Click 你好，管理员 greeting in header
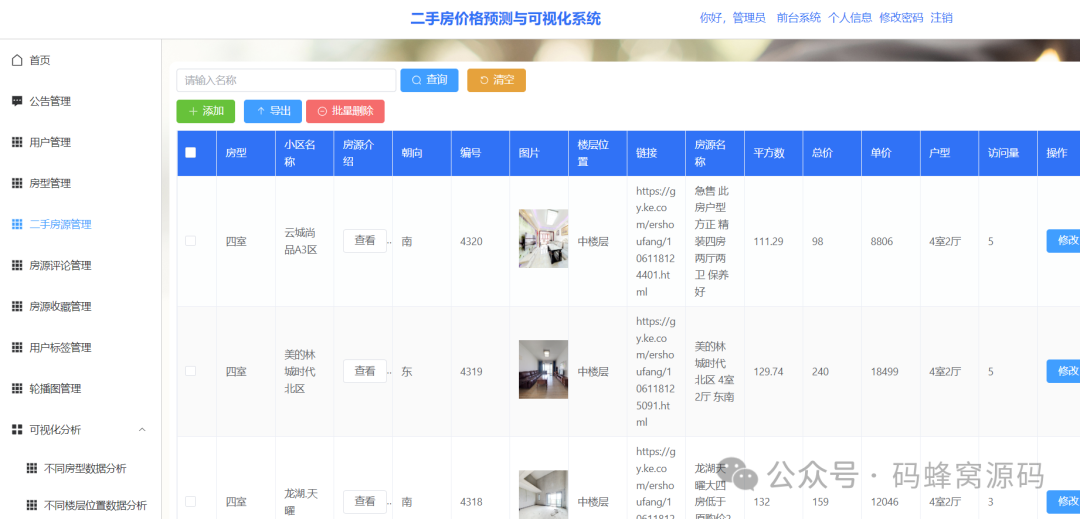1080x519 pixels. tap(732, 18)
